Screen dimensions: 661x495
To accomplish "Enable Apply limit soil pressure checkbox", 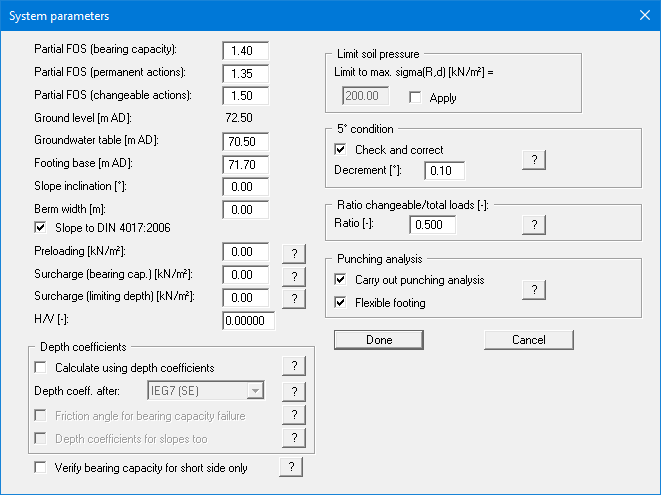I will (x=416, y=98).
